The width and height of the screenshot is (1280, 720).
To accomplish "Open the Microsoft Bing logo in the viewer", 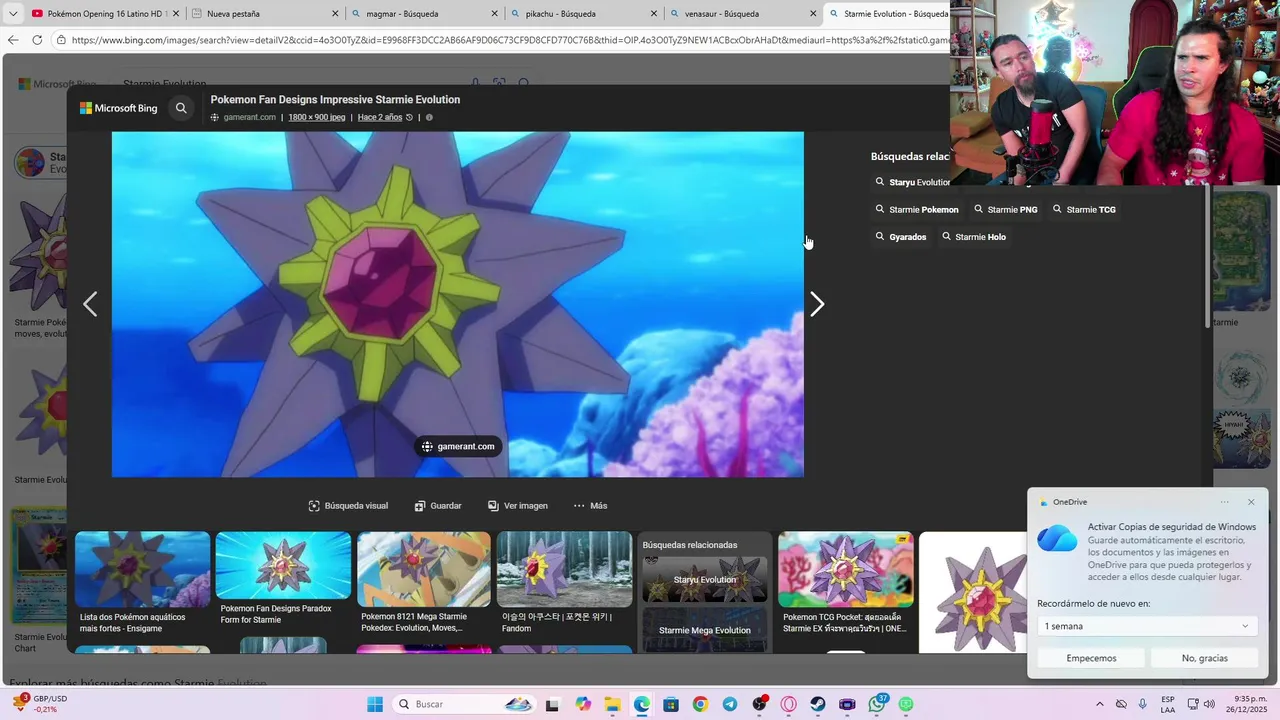I will point(119,108).
